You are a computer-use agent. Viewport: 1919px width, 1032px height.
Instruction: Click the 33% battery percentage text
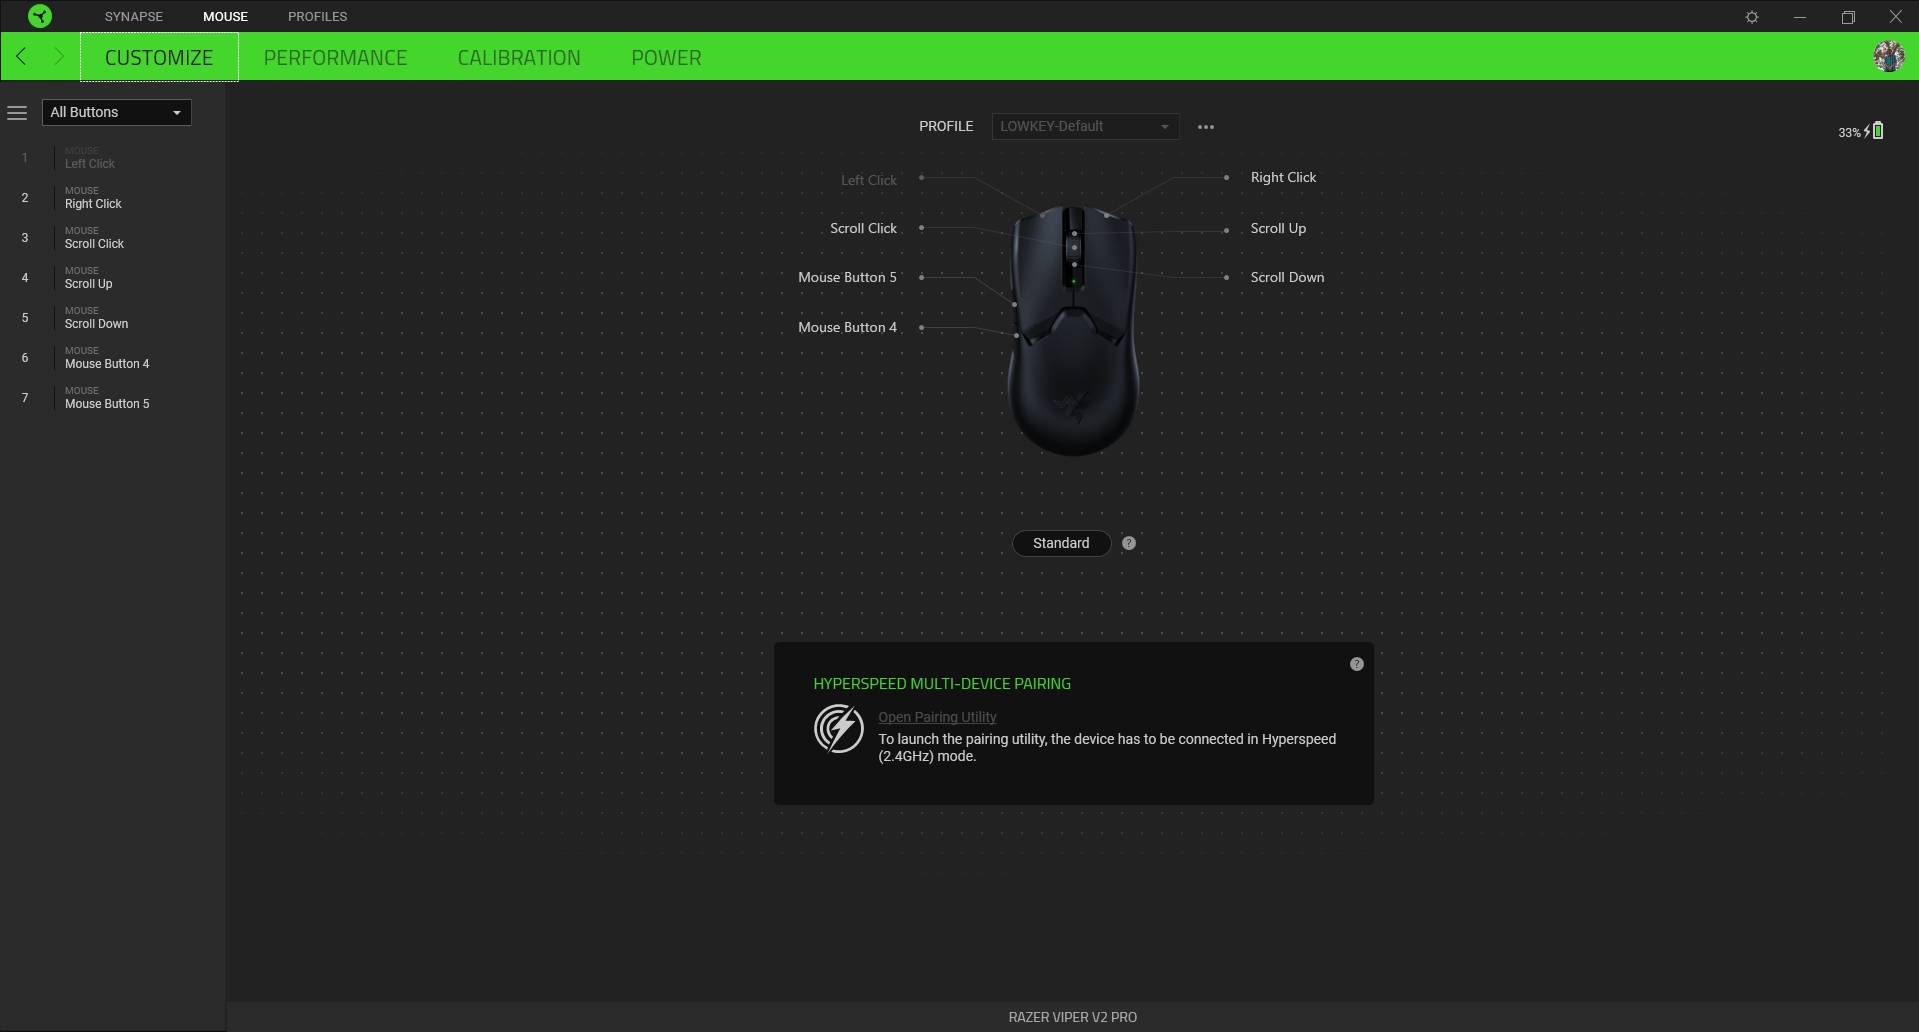[1849, 132]
